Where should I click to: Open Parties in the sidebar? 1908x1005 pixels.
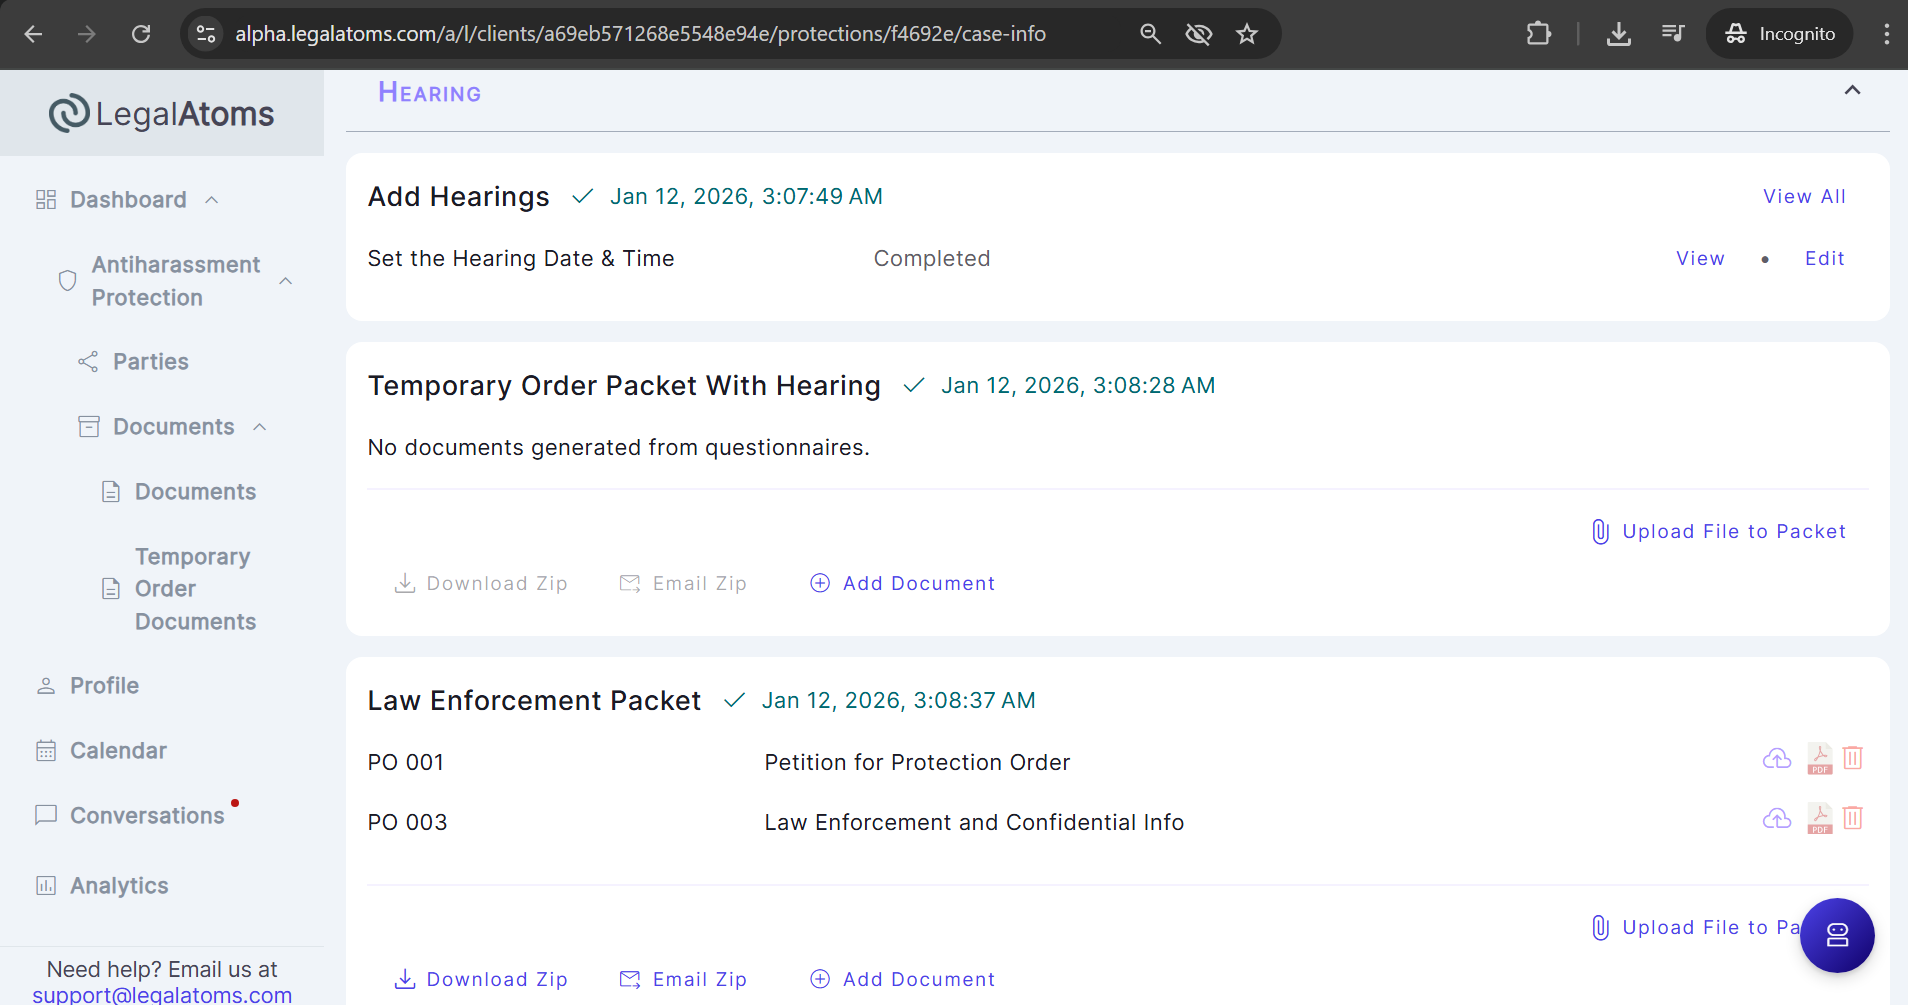[x=150, y=362]
